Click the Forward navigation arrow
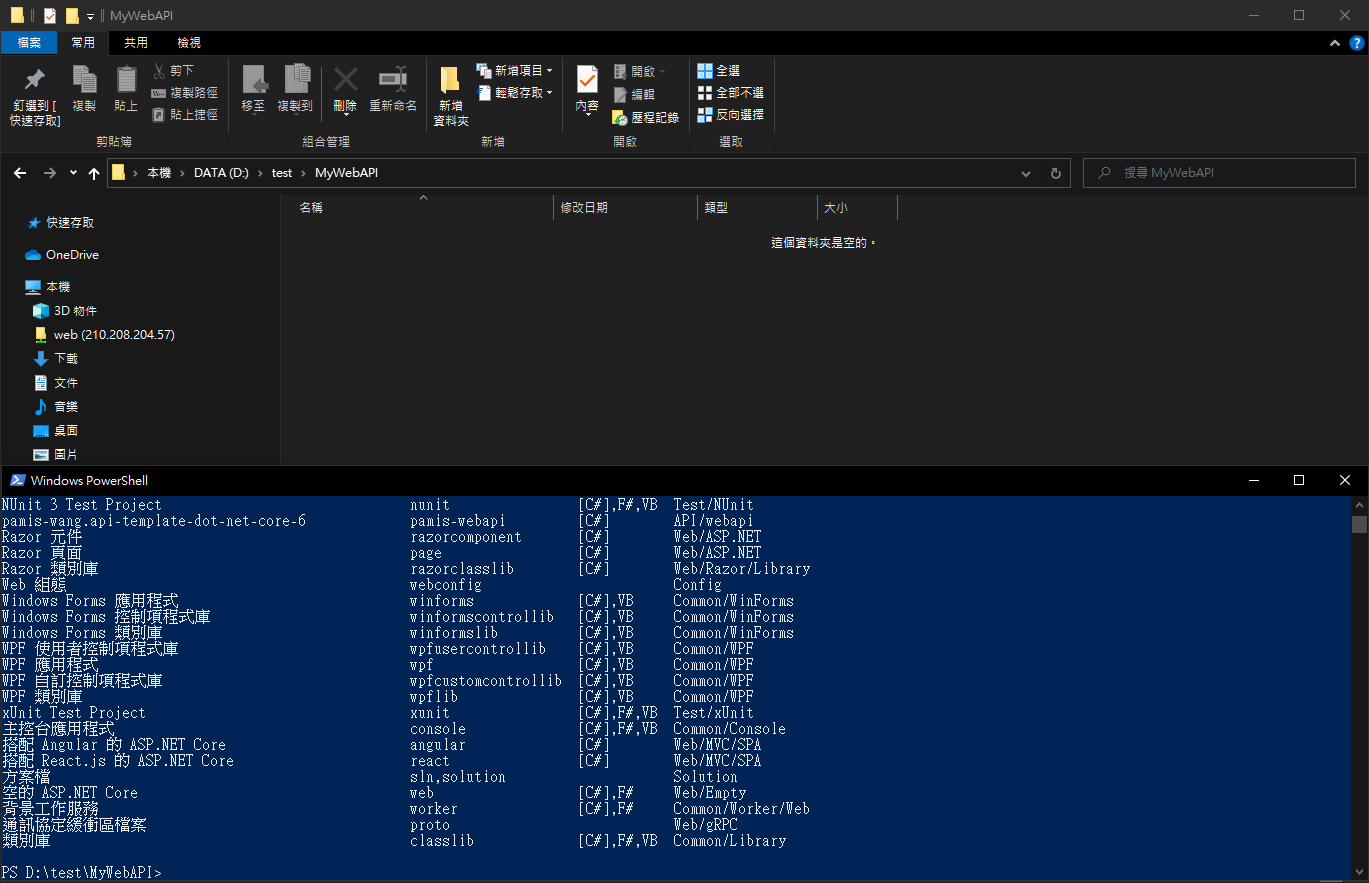Image resolution: width=1369 pixels, height=883 pixels. click(50, 173)
